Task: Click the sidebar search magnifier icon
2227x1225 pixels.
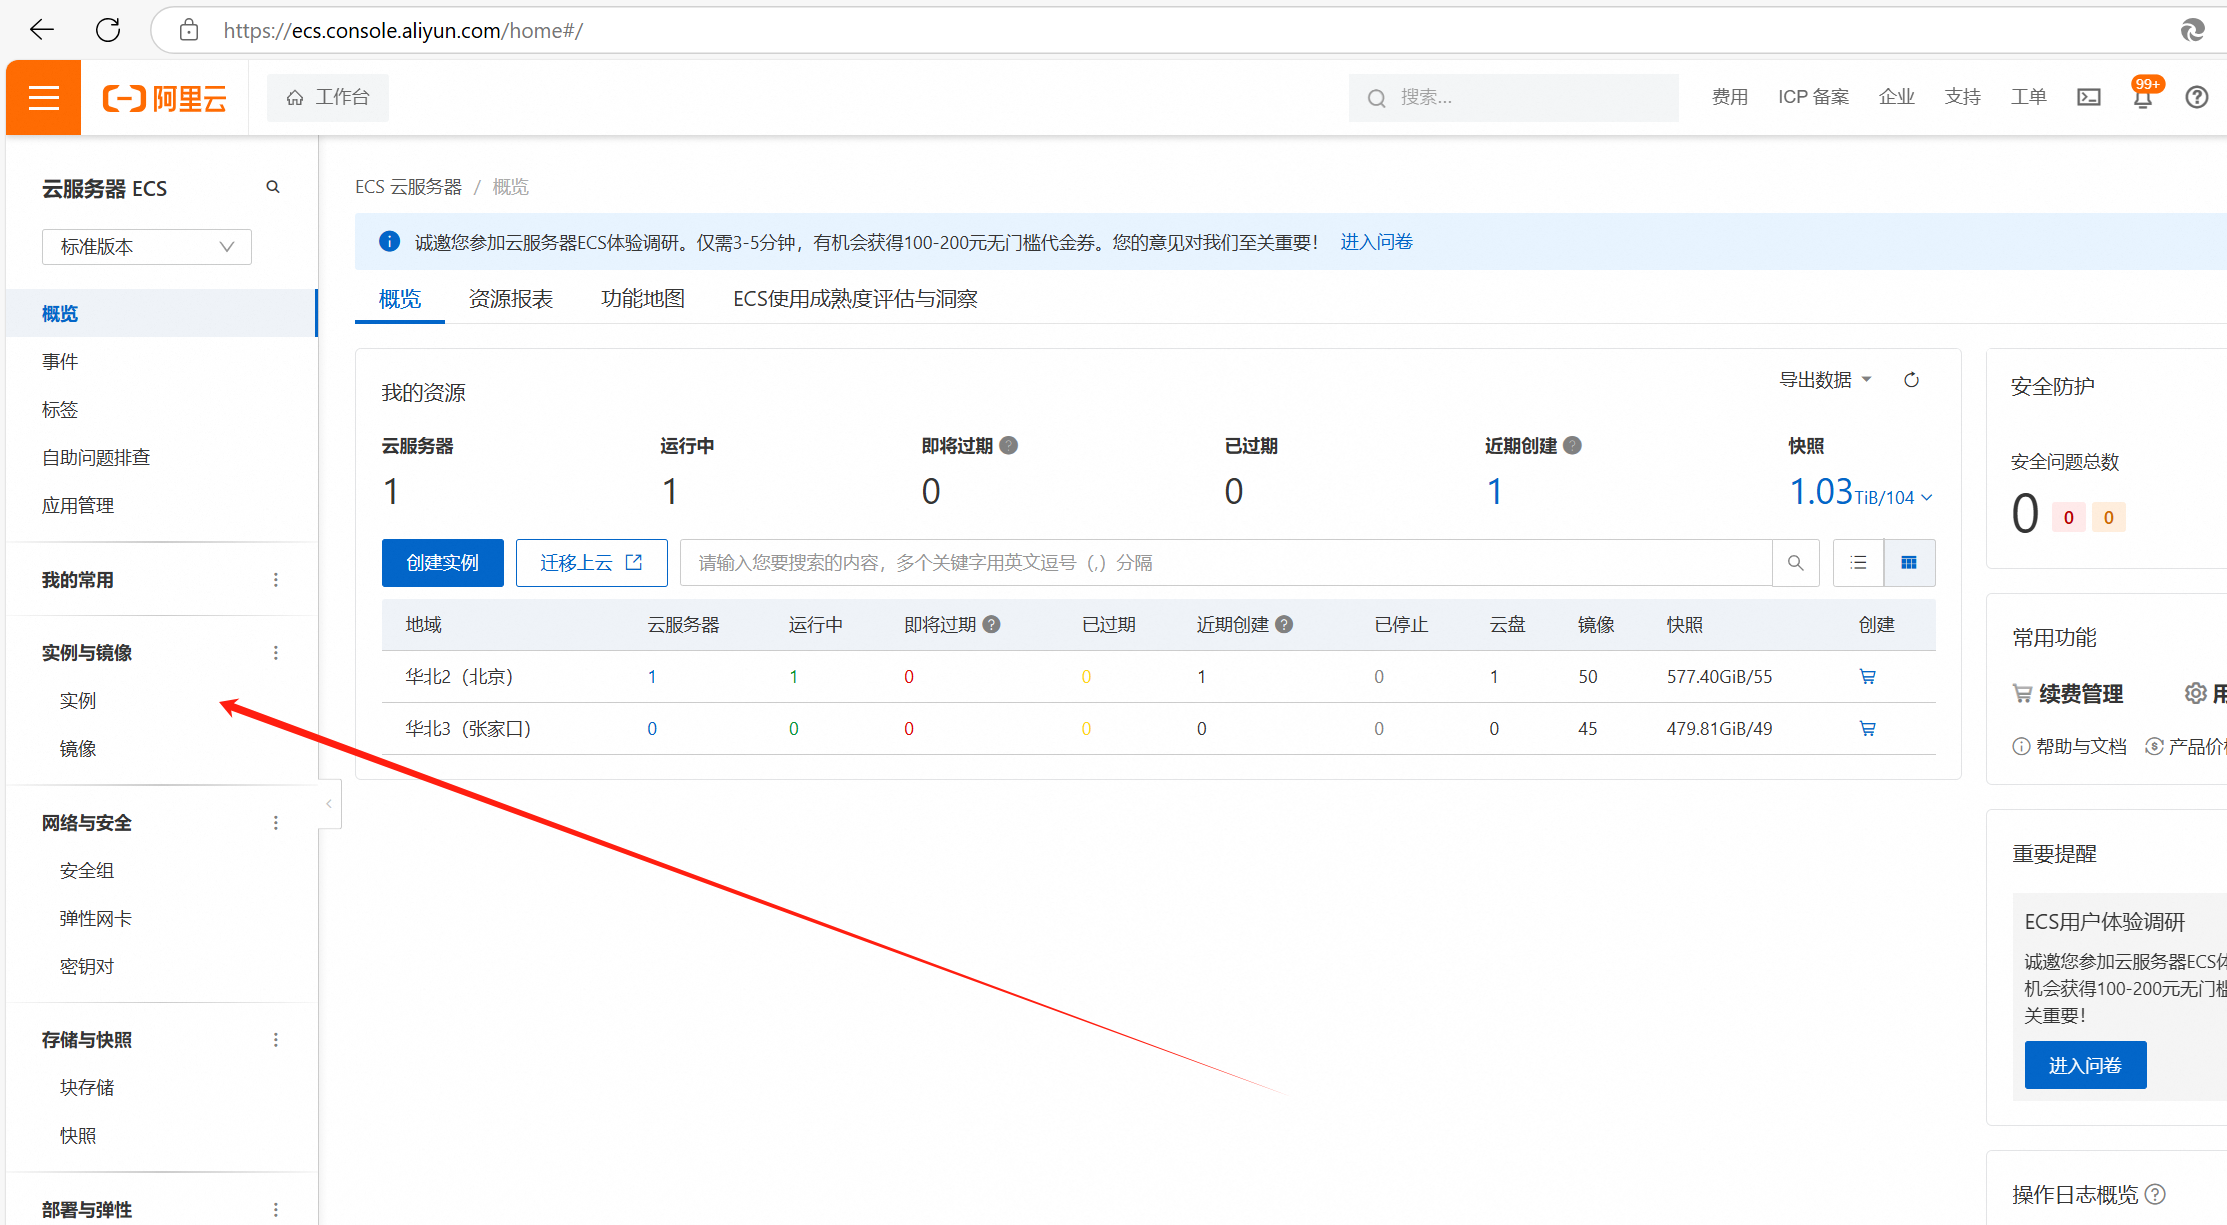Action: click(x=273, y=187)
